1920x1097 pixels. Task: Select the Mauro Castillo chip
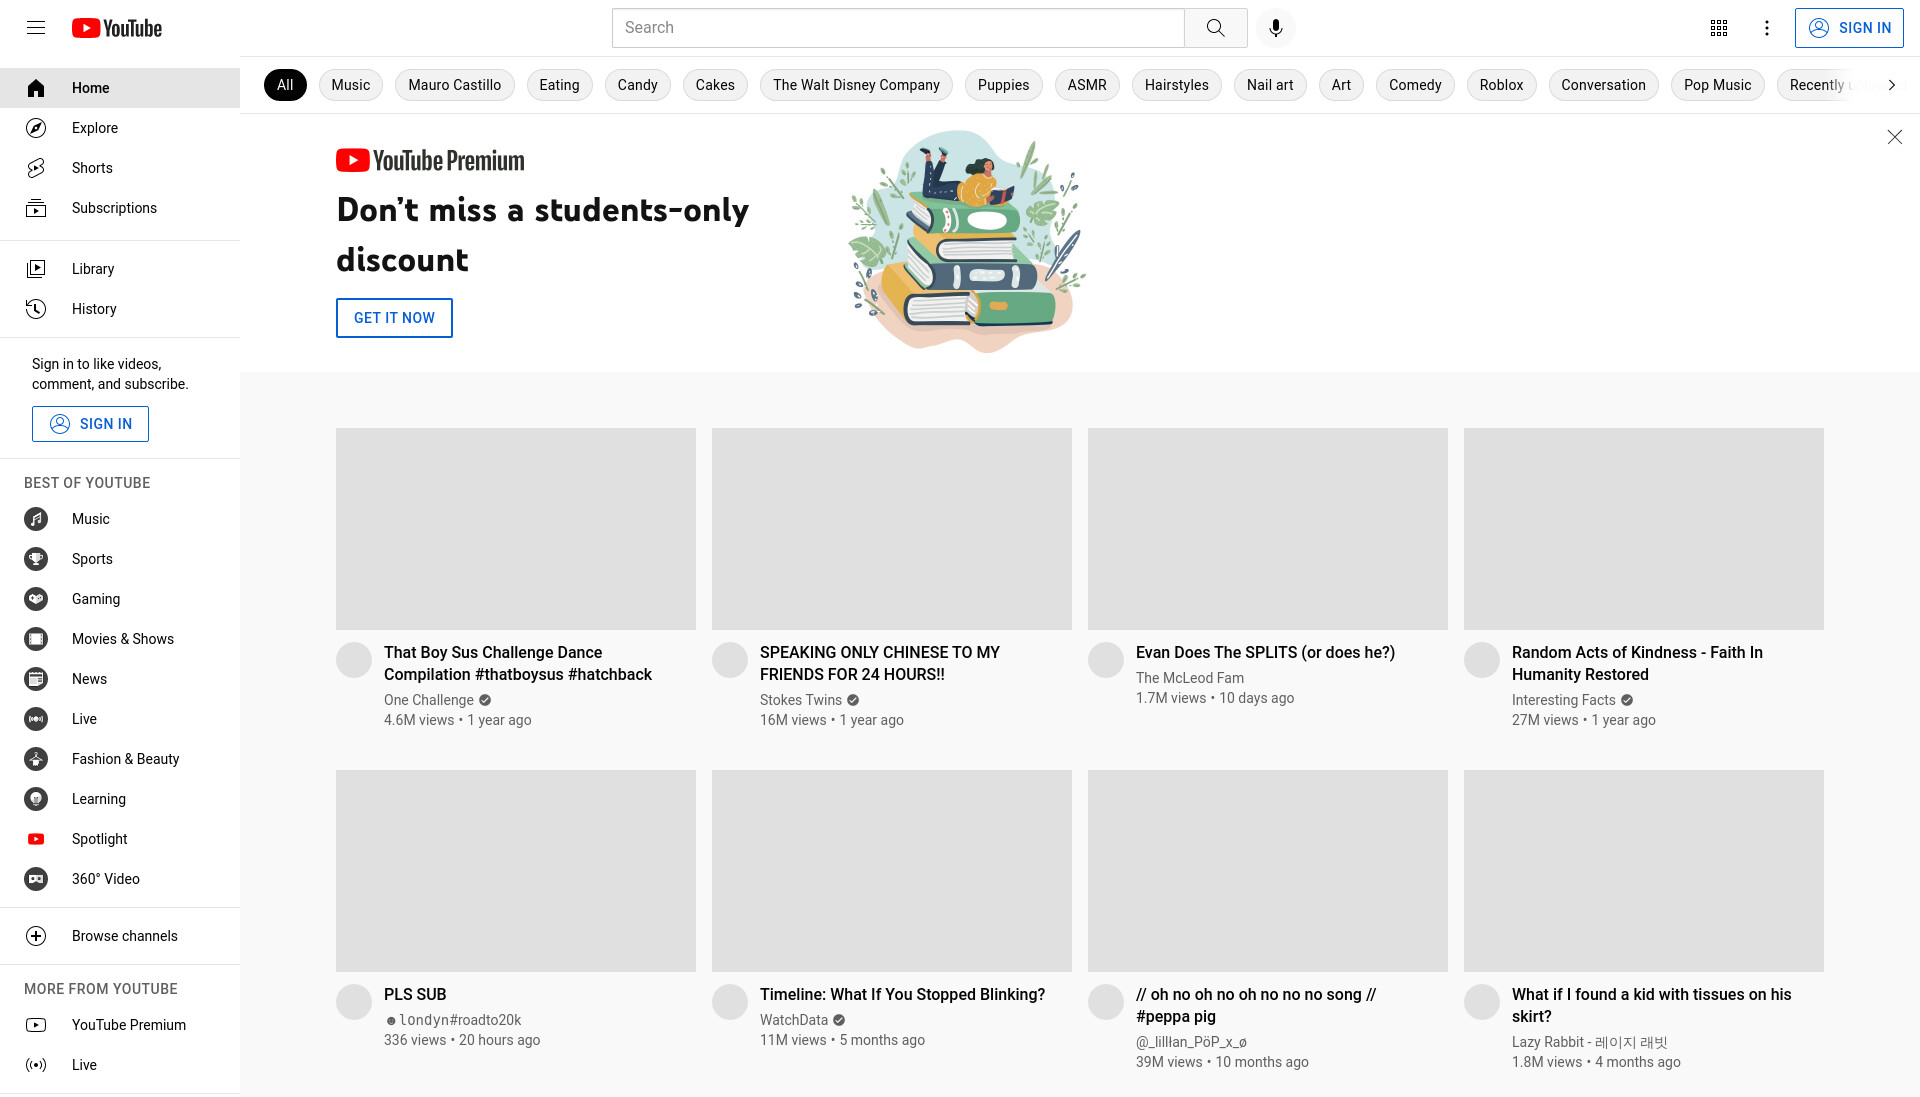pyautogui.click(x=455, y=85)
